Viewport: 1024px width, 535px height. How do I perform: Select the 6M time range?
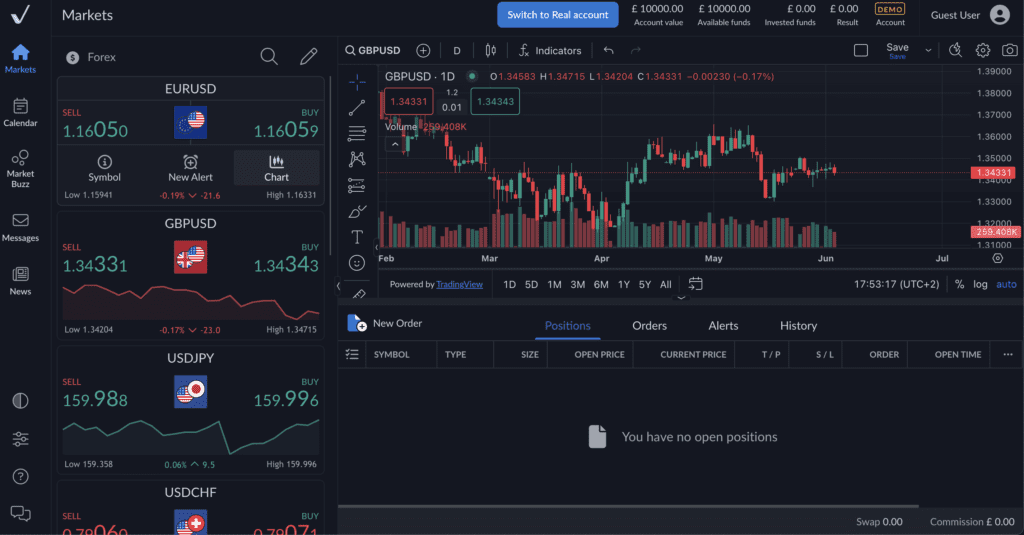pos(601,284)
